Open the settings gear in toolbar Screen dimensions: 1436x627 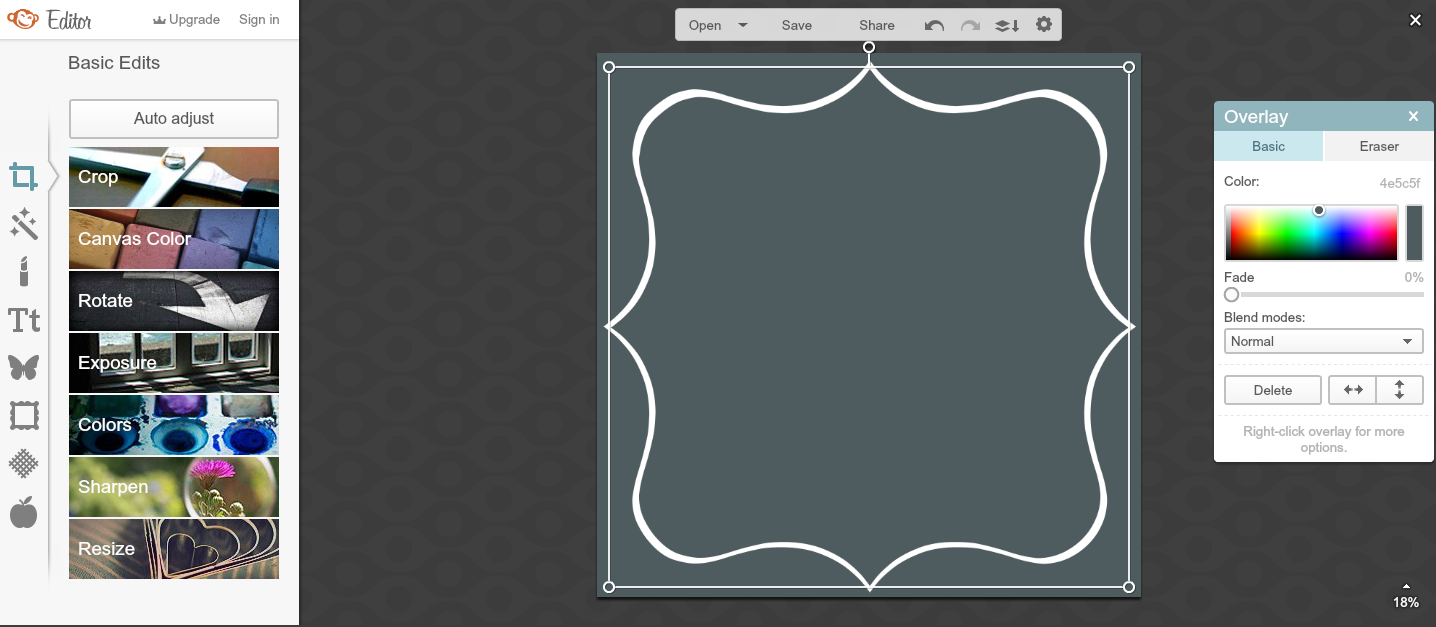pos(1044,24)
